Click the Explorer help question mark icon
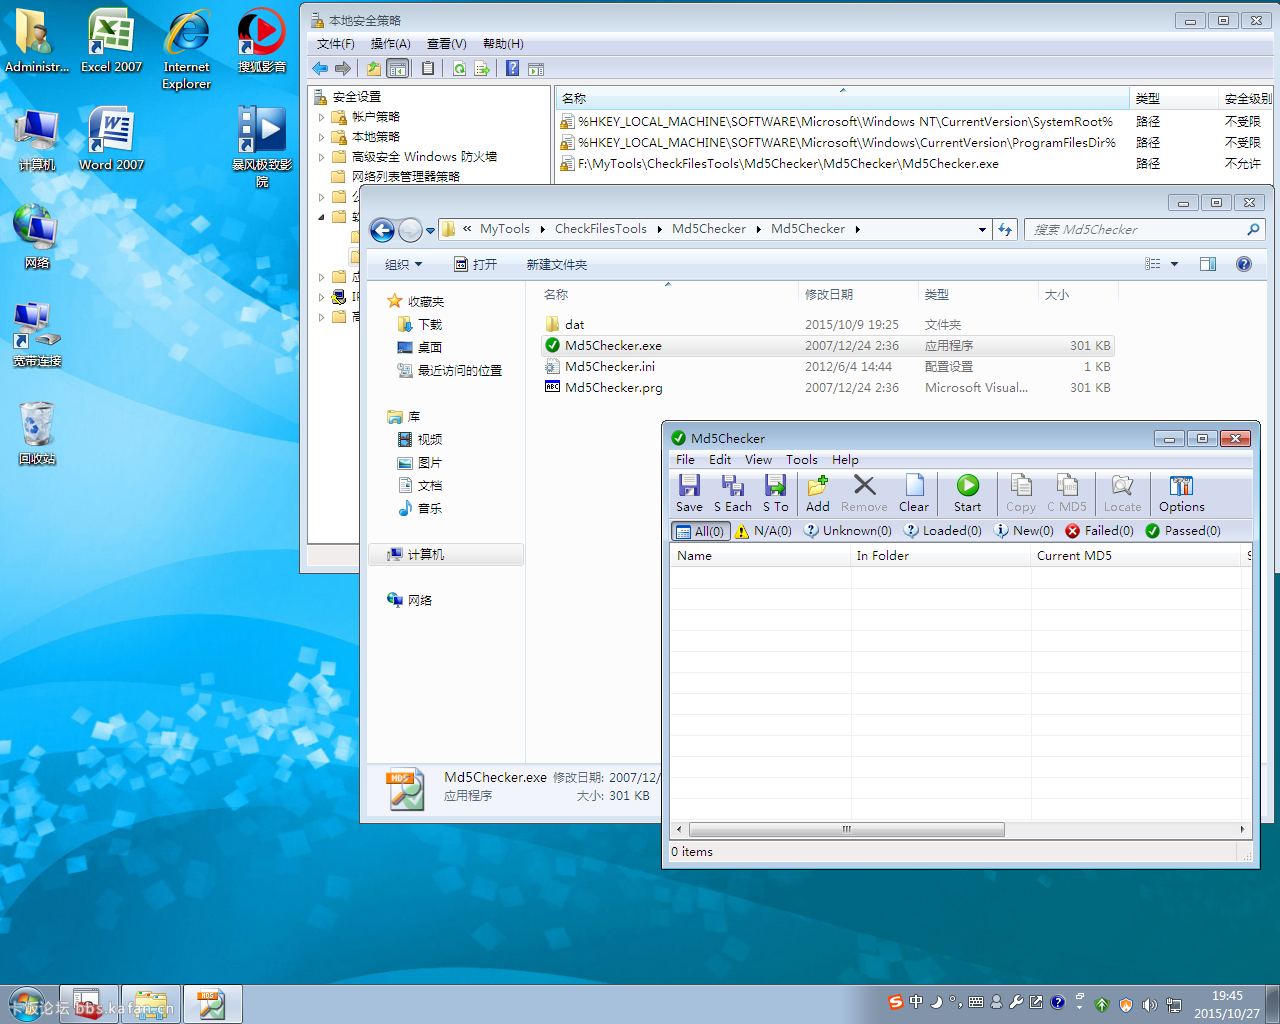Screen dimensions: 1280x1024 [x=1243, y=264]
